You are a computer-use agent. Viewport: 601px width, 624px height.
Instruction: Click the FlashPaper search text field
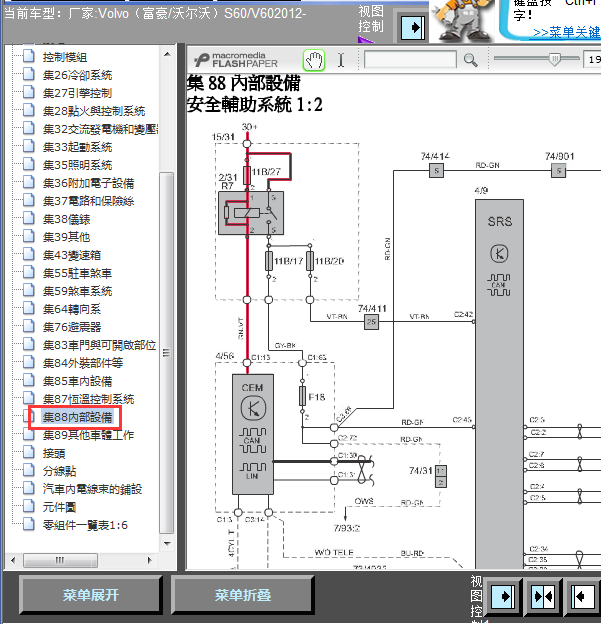click(x=410, y=60)
